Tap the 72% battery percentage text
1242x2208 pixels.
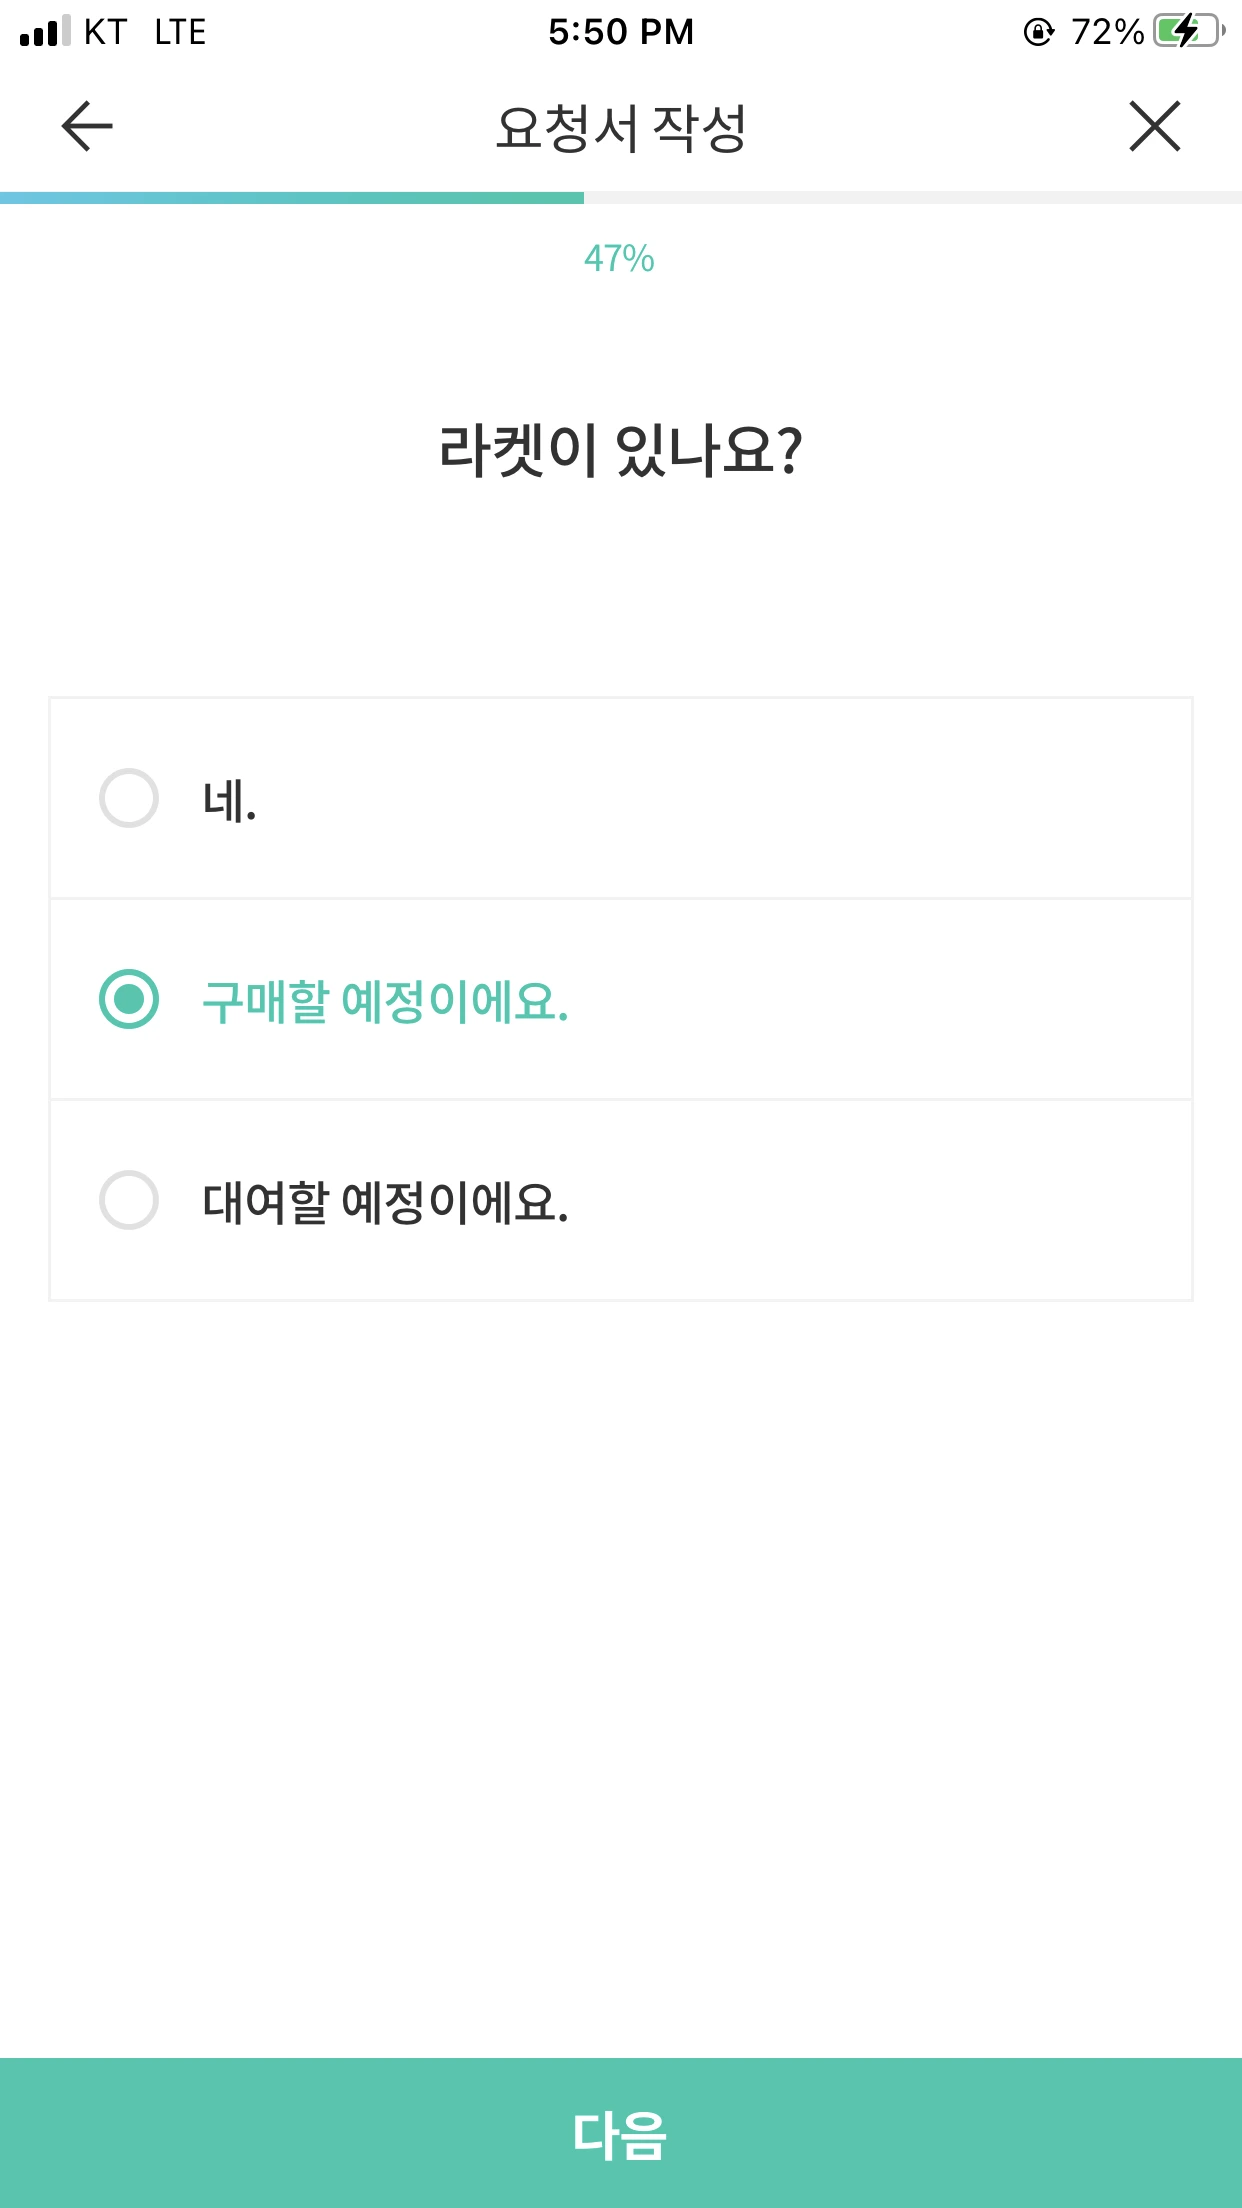[1107, 32]
